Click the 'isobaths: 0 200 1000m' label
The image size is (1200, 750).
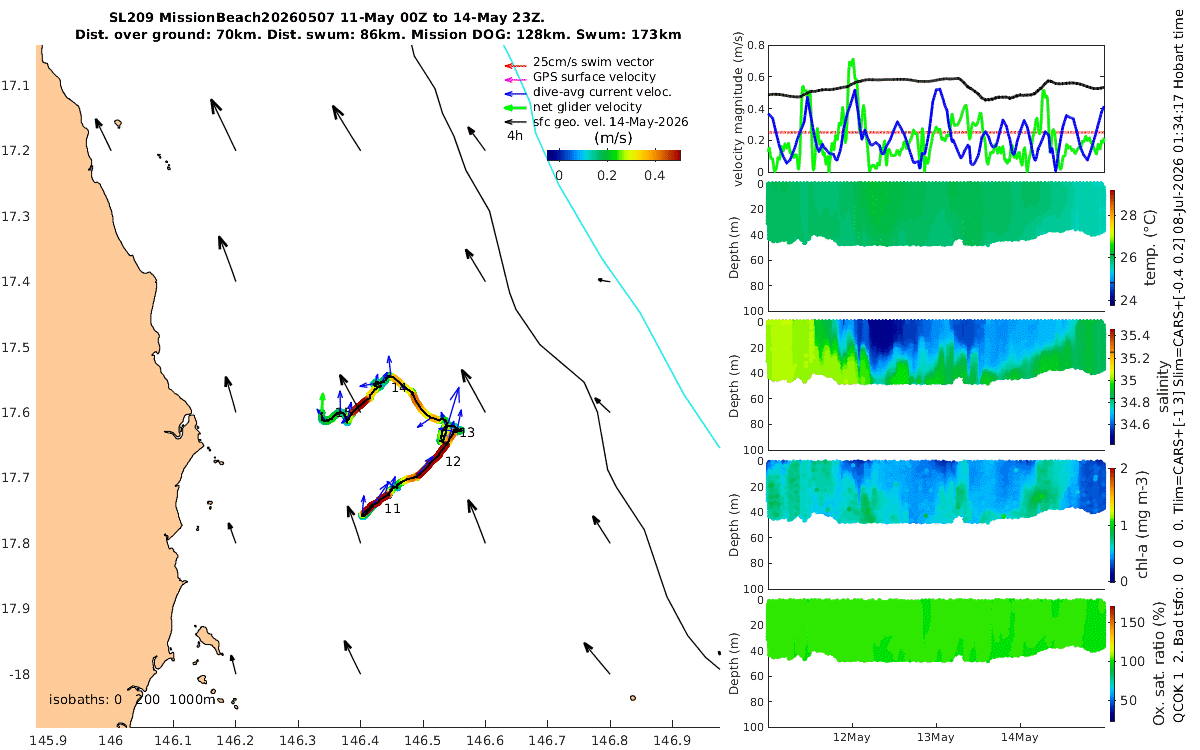[x=132, y=699]
